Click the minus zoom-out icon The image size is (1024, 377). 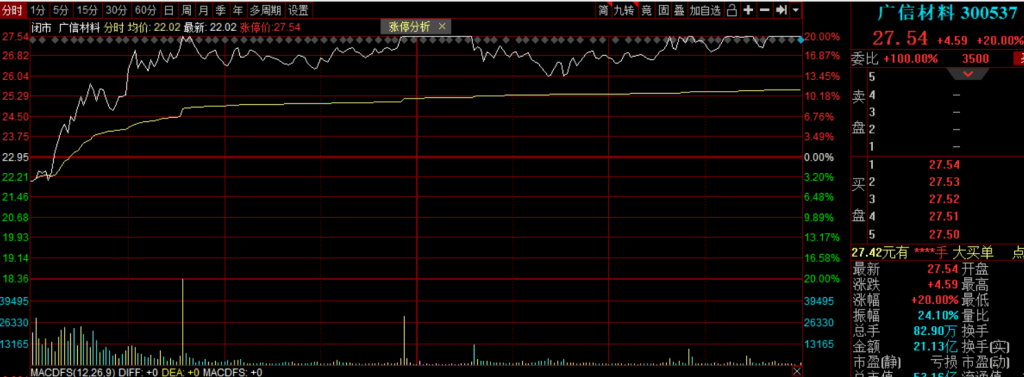coord(764,10)
